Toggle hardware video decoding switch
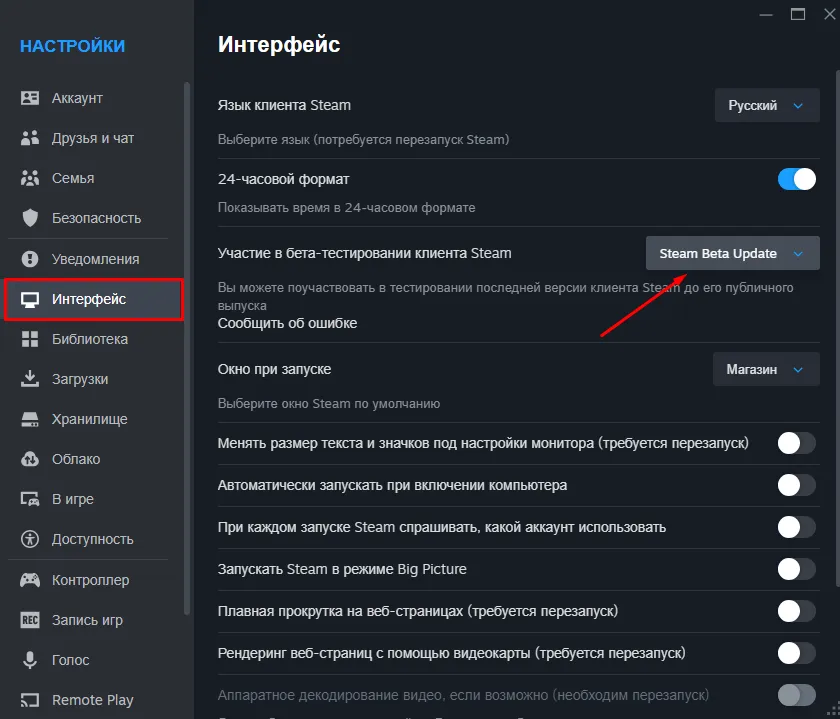Screen dimensions: 840x719 (x=797, y=695)
